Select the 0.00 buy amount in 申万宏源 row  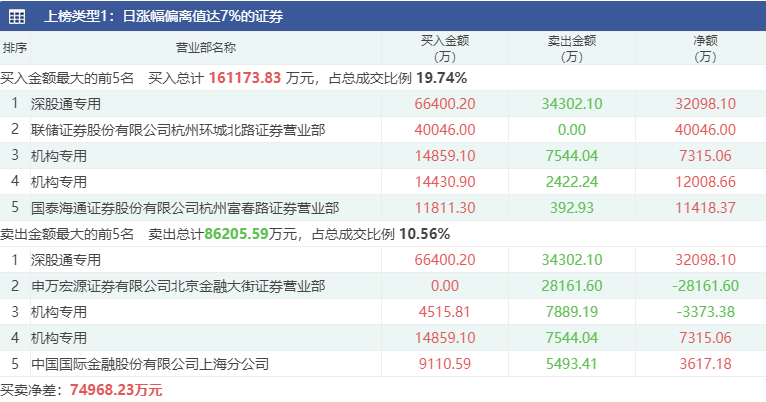point(445,286)
